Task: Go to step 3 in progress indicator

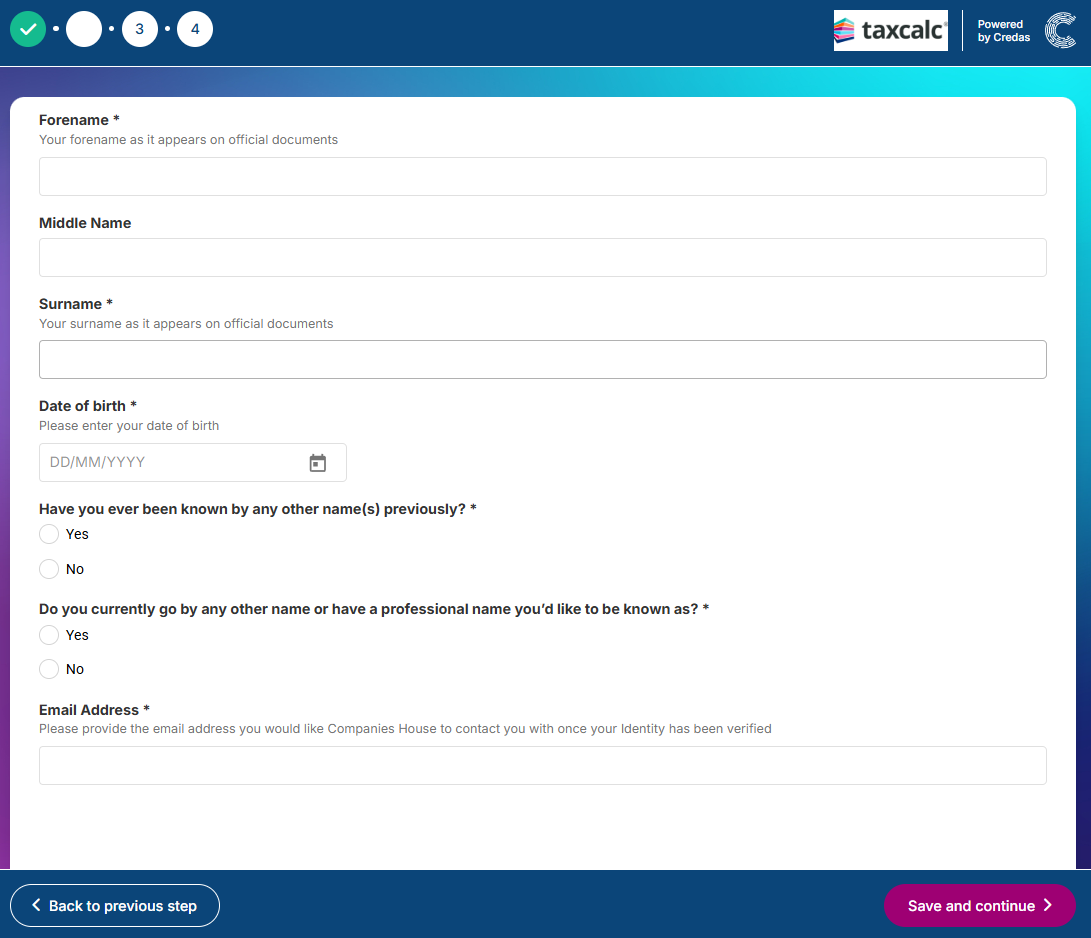Action: [x=139, y=29]
